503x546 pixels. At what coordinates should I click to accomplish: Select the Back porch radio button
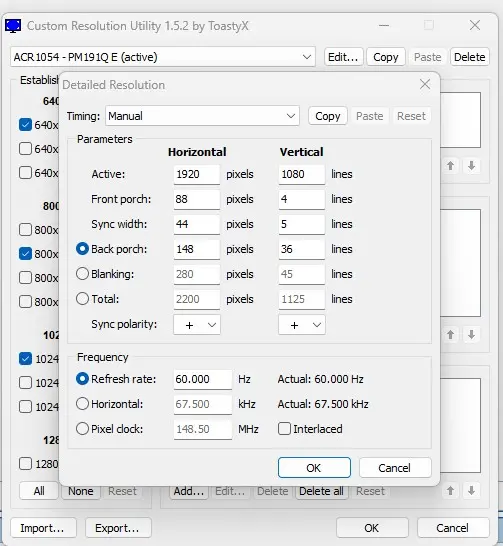(82, 249)
